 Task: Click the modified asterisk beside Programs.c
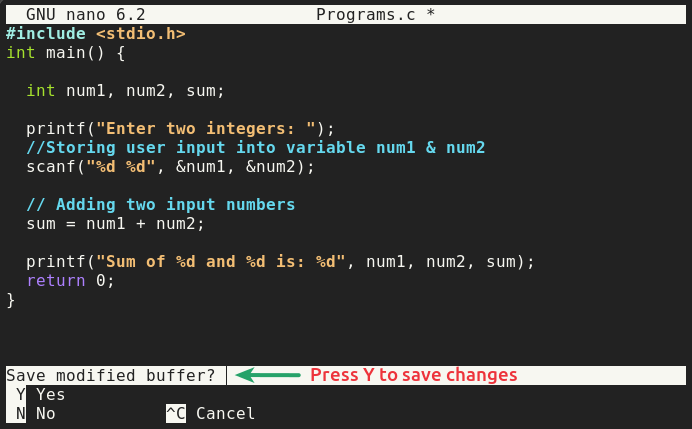click(x=431, y=13)
